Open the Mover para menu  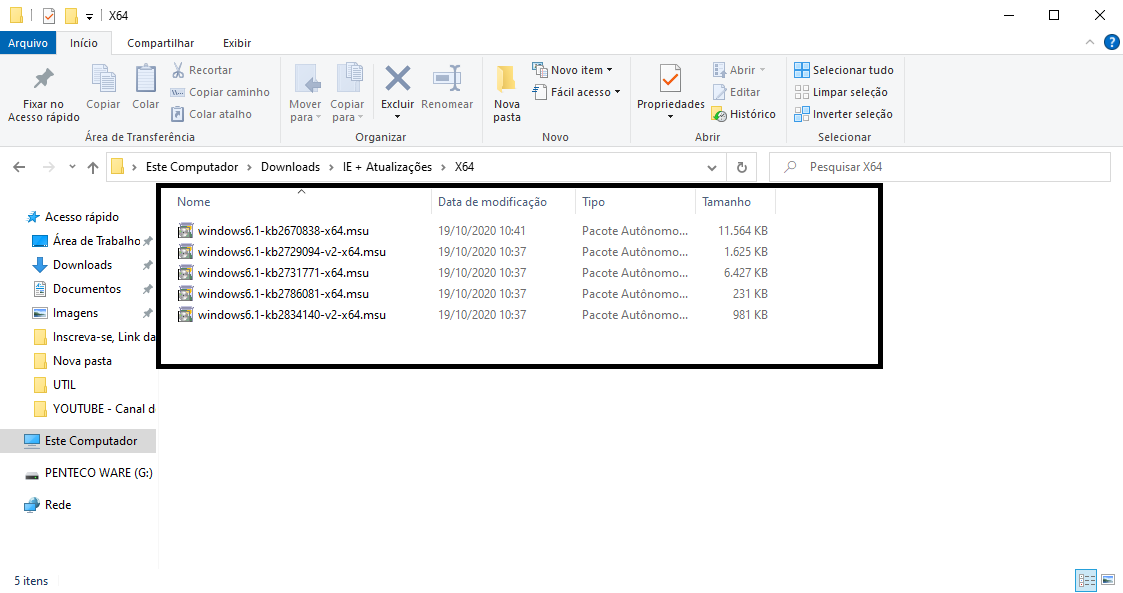305,93
